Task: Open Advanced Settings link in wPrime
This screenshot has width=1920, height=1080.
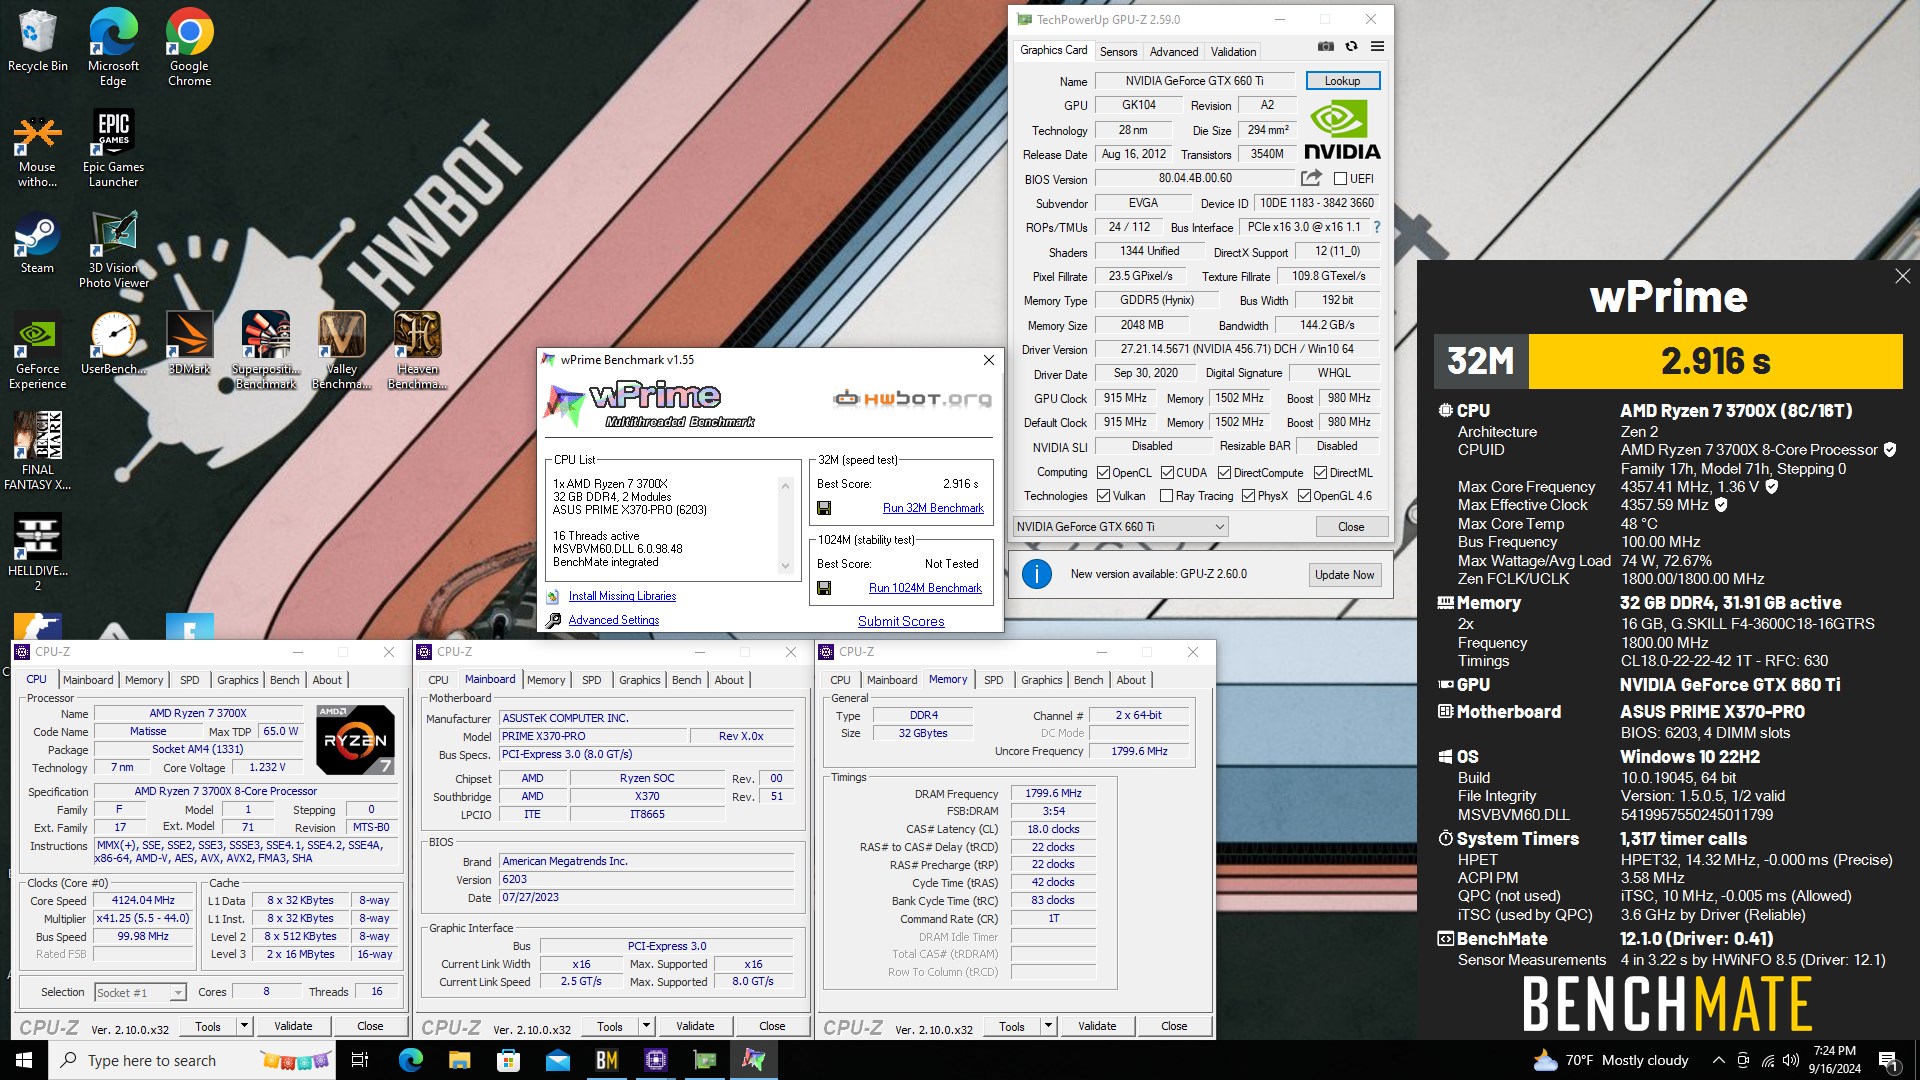Action: click(613, 620)
